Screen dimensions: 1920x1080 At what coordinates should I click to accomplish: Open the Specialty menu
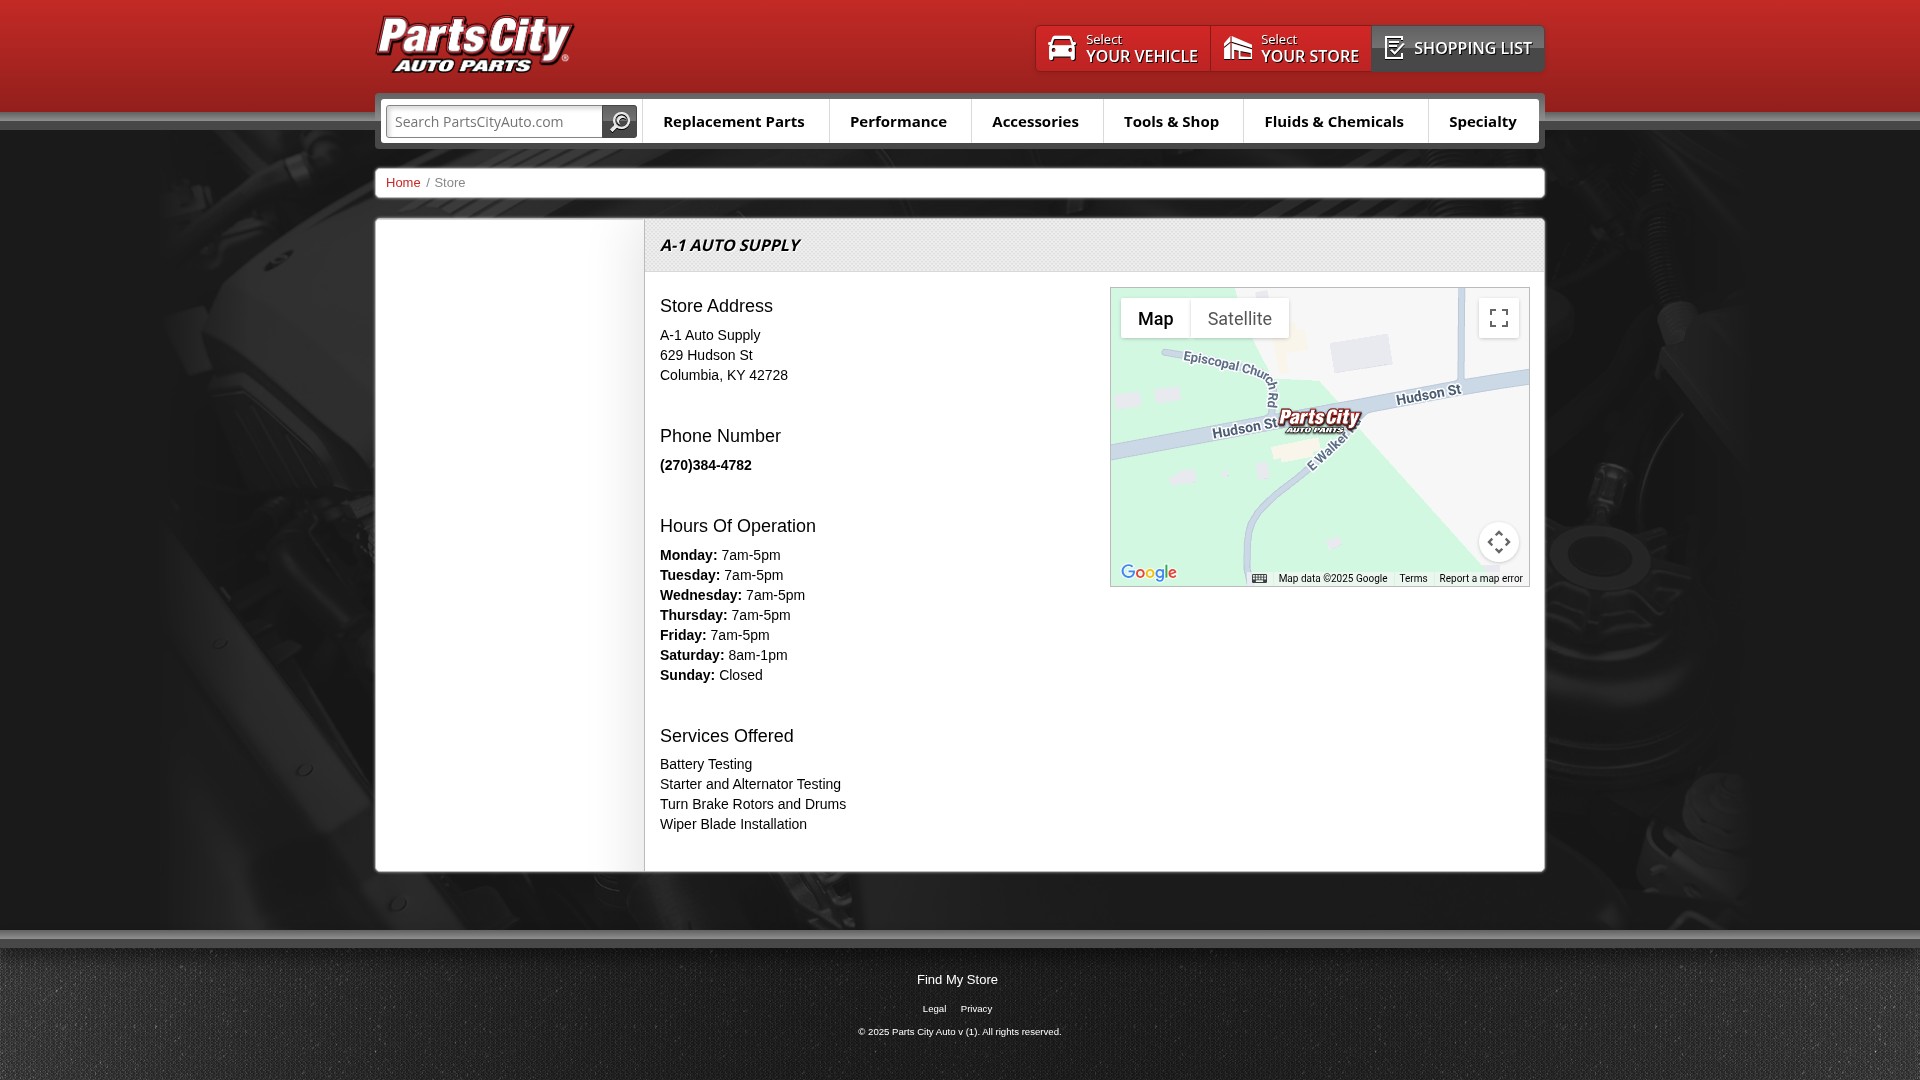(1482, 121)
